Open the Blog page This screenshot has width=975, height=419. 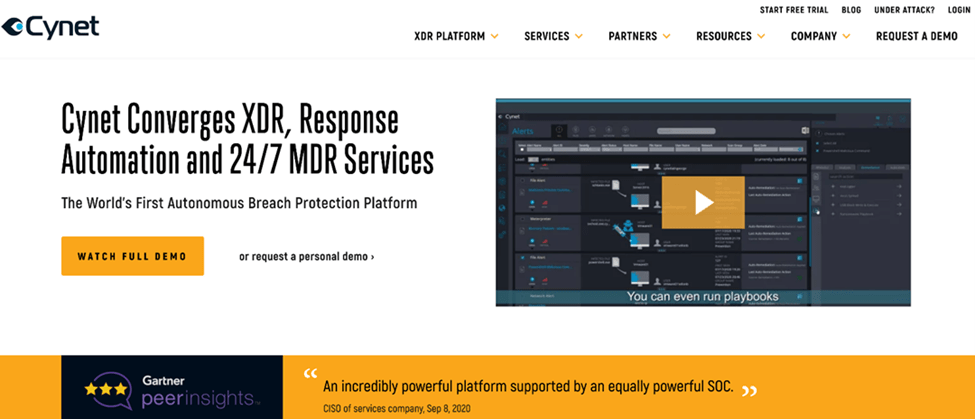[851, 10]
